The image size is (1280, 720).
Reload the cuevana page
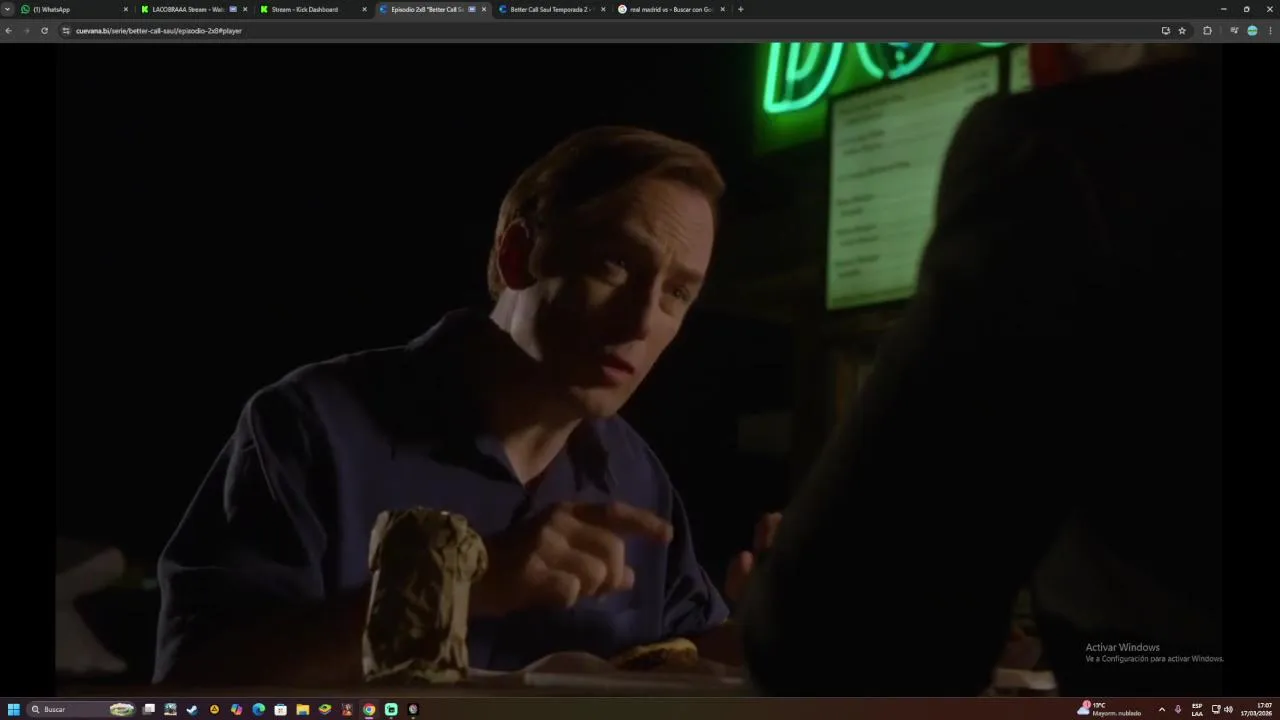click(44, 31)
